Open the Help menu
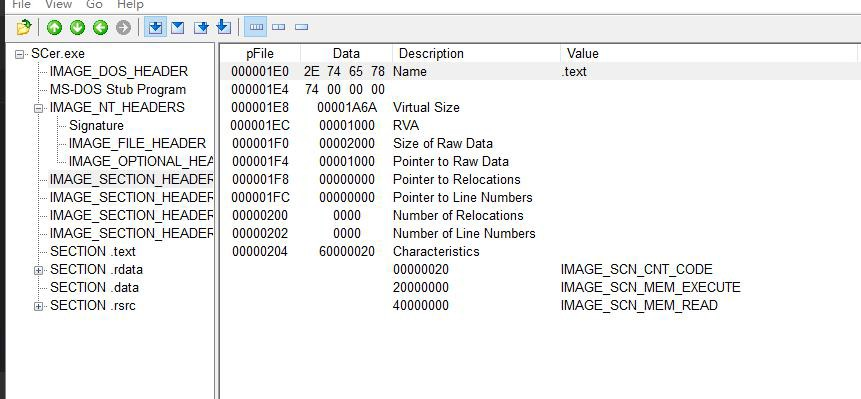 130,4
